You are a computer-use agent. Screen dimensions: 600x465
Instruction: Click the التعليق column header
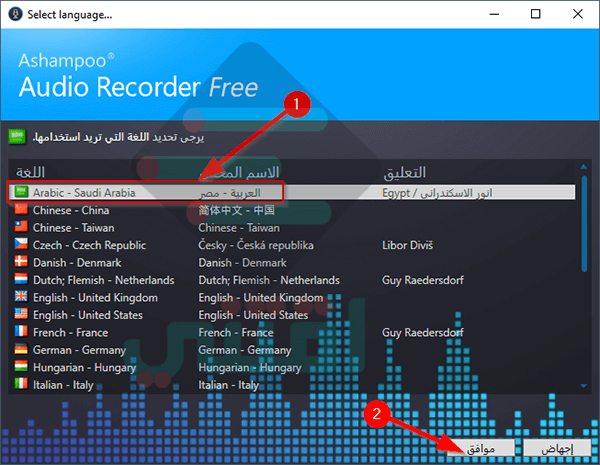[x=404, y=172]
